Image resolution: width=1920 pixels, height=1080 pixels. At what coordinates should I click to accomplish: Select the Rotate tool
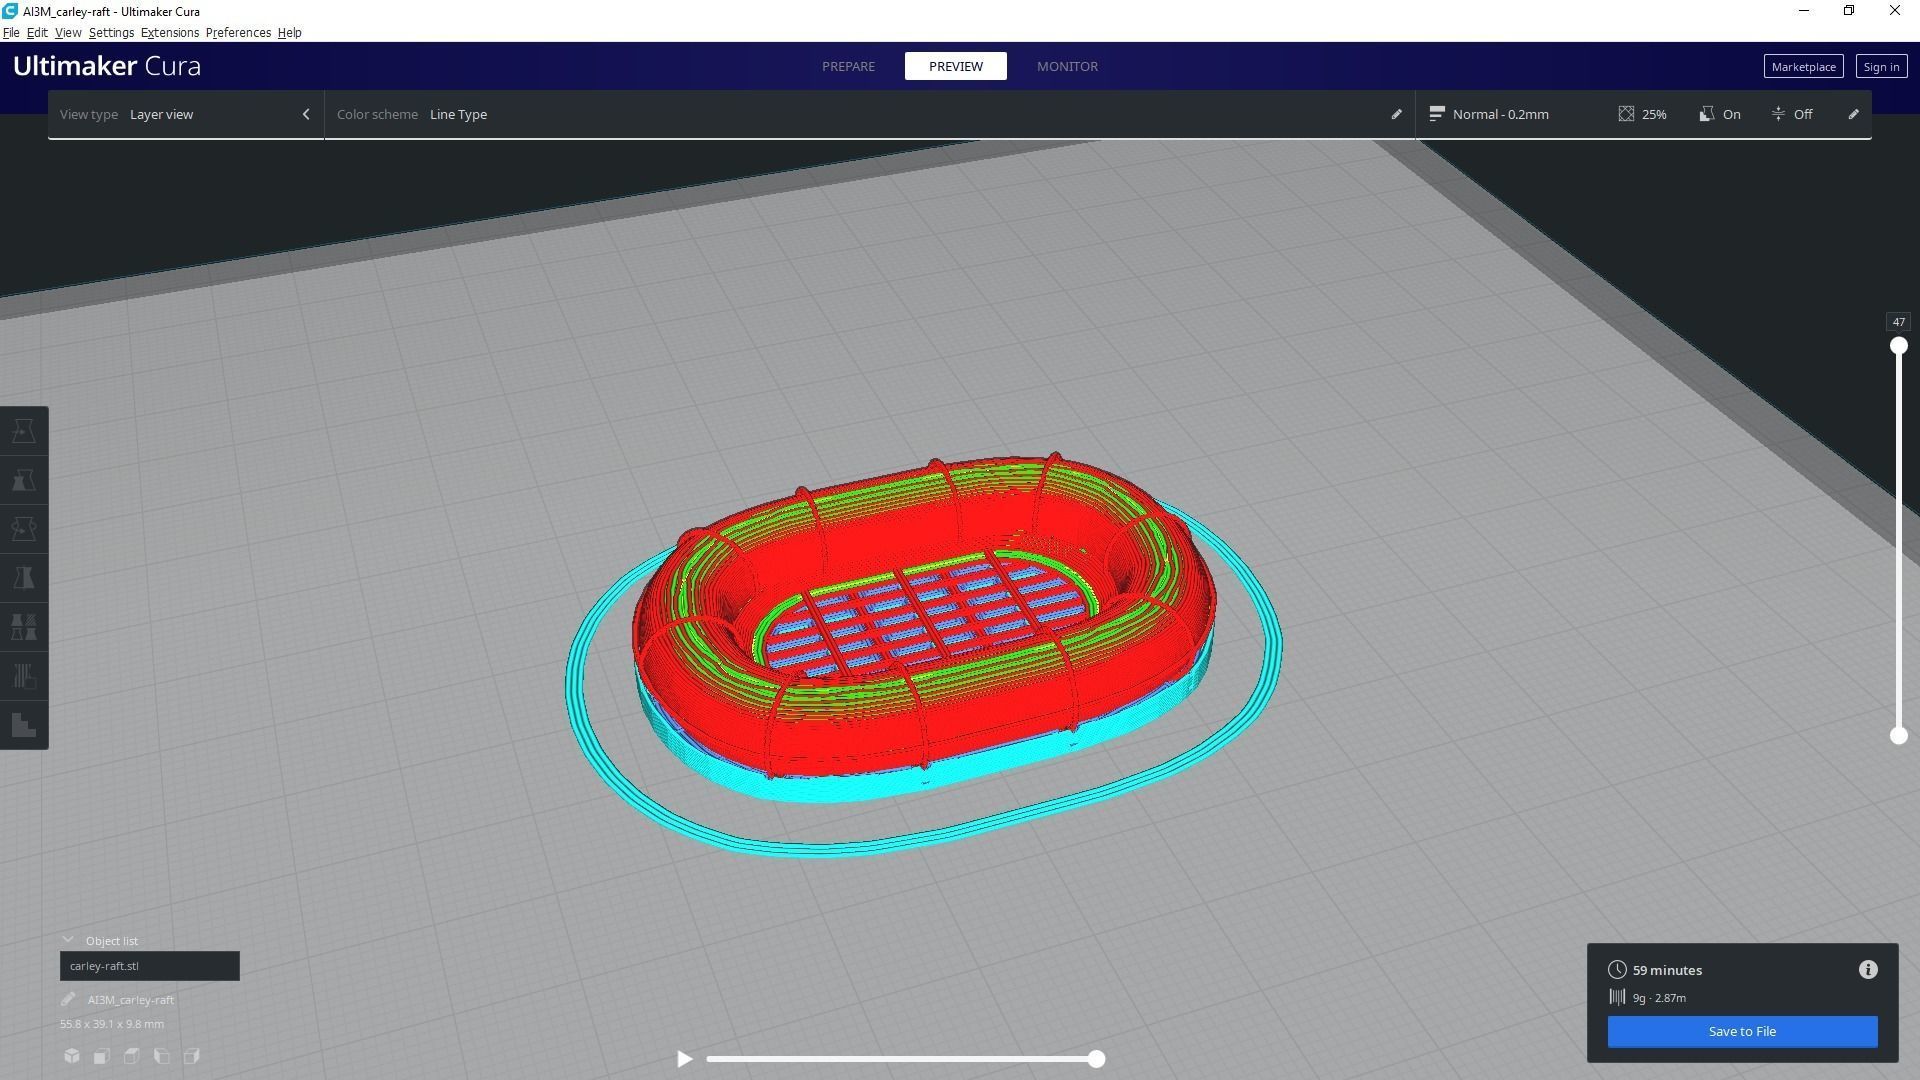pos(24,529)
